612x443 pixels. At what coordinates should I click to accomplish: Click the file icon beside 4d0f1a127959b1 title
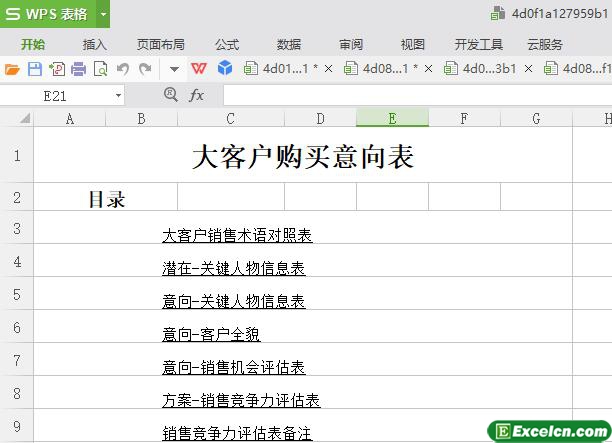click(x=498, y=13)
